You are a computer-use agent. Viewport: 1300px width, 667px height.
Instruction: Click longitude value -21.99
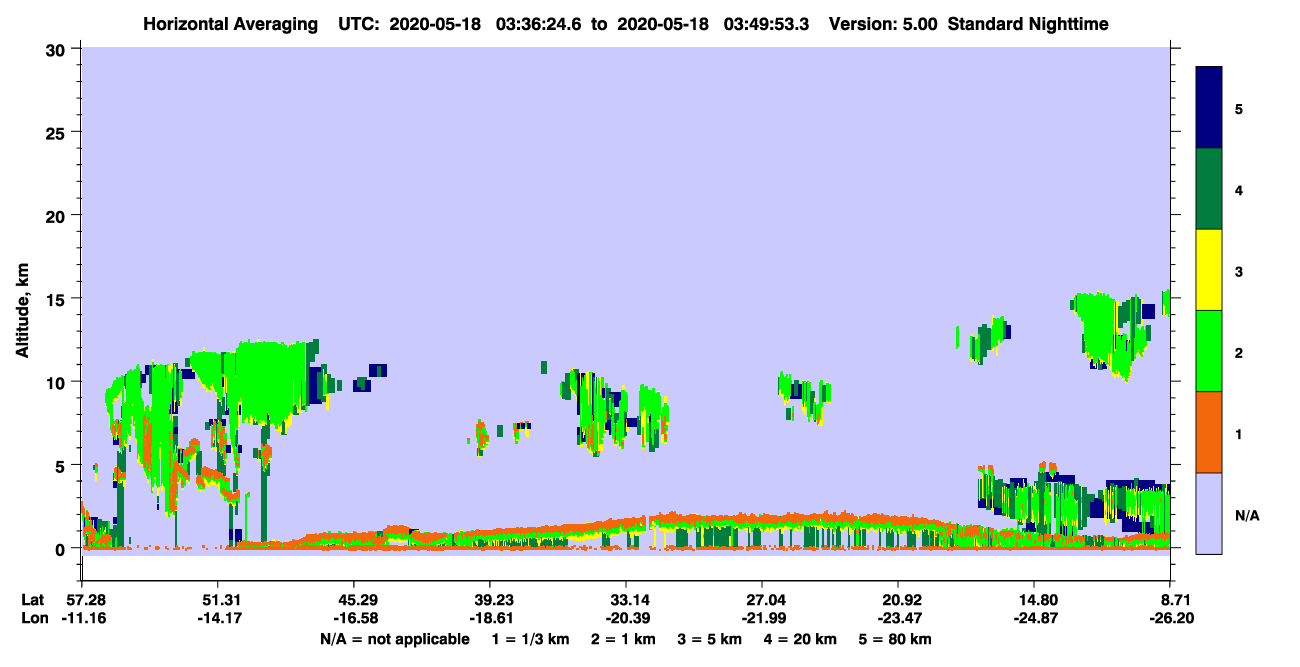click(x=762, y=619)
